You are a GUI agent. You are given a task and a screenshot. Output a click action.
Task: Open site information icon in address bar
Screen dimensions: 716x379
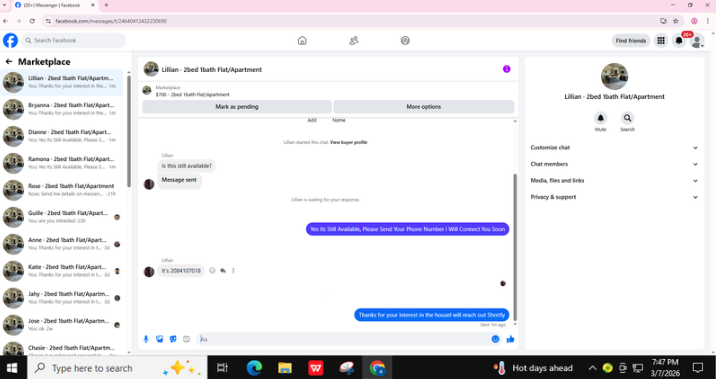48,21
